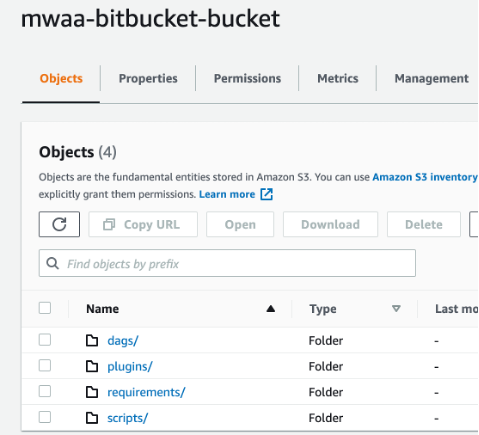The width and height of the screenshot is (479, 435).
Task: Click the folder icon beside dags/
Action: click(92, 341)
